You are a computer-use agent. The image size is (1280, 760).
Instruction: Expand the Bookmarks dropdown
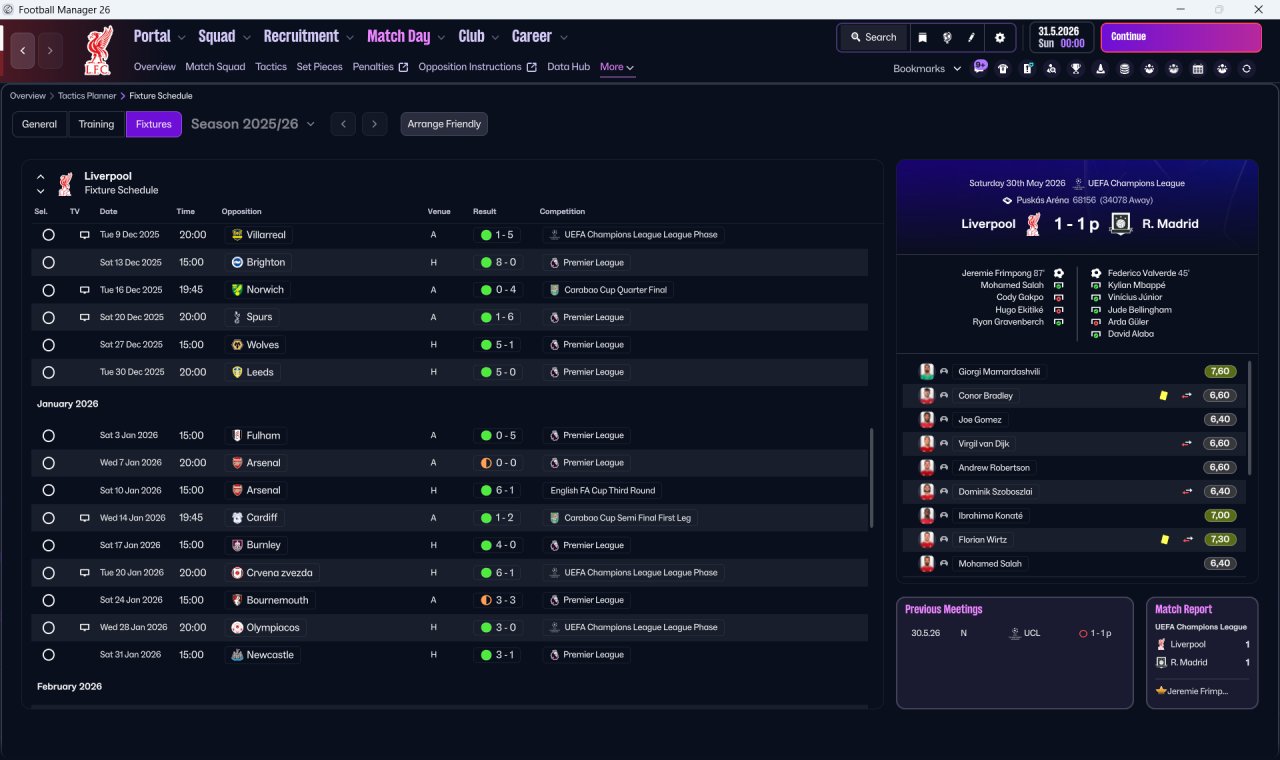click(927, 69)
